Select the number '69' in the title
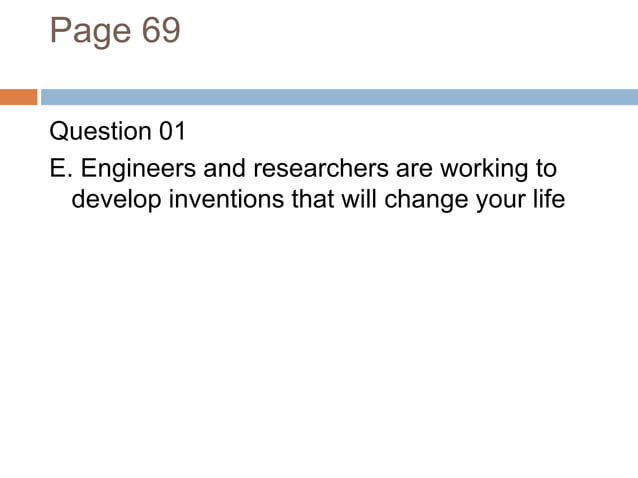Image resolution: width=638 pixels, height=478 pixels. (161, 30)
